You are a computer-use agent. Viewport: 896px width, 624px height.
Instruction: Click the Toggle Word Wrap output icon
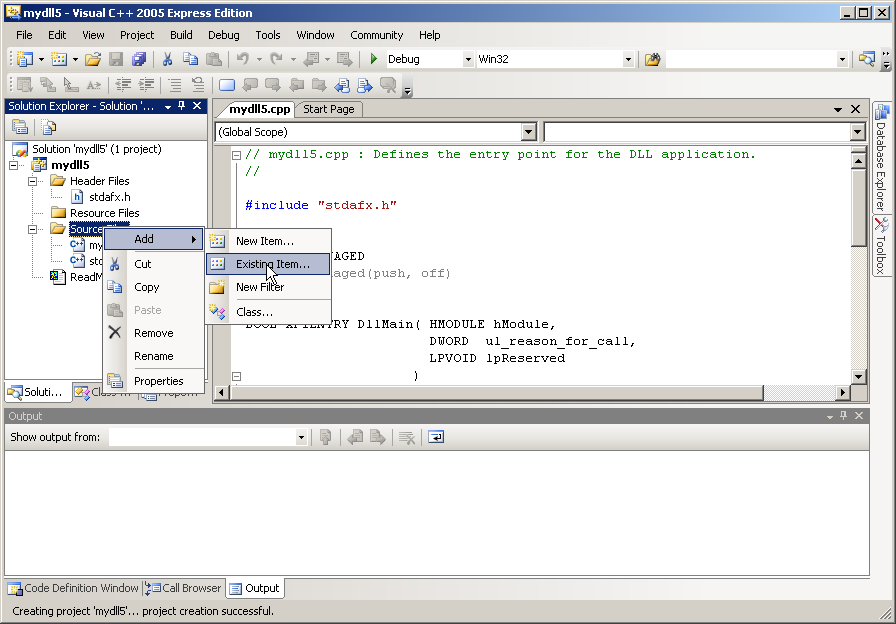coord(436,437)
